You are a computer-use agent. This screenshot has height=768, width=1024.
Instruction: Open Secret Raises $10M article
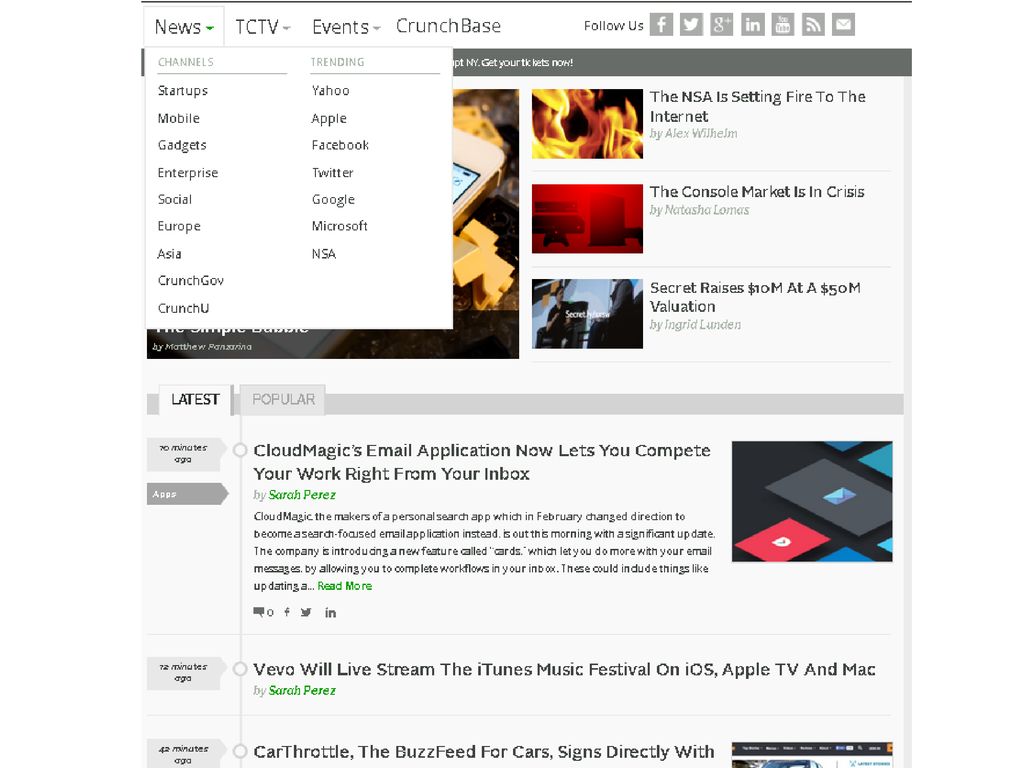(x=755, y=296)
